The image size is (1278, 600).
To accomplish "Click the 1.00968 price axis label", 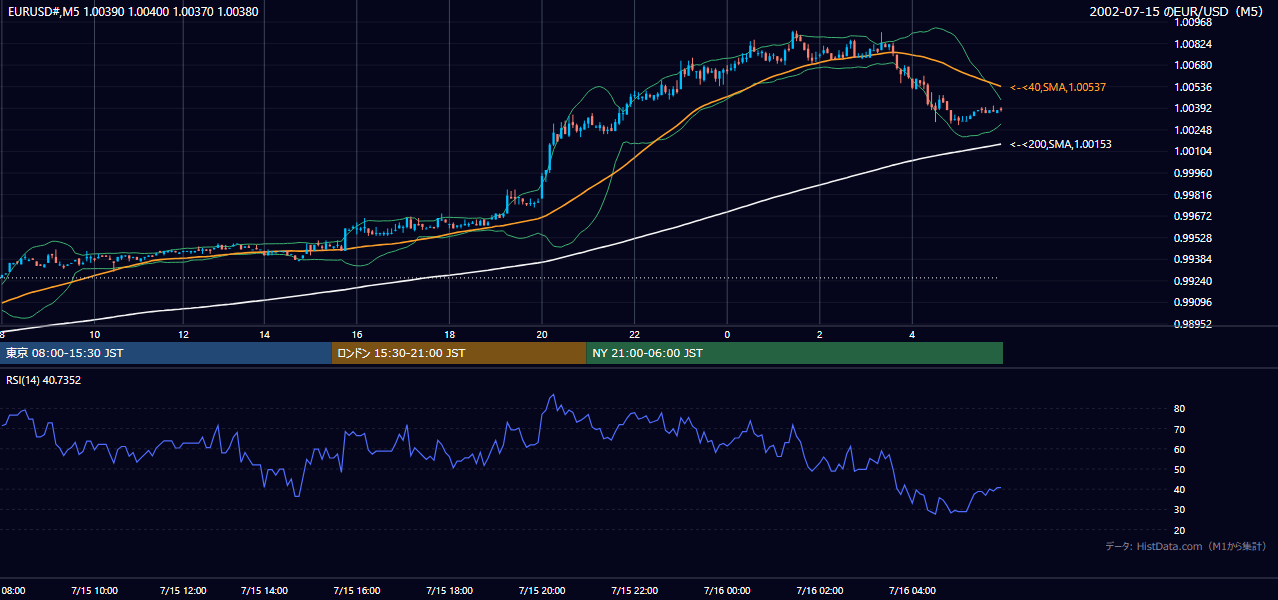I will click(1193, 22).
